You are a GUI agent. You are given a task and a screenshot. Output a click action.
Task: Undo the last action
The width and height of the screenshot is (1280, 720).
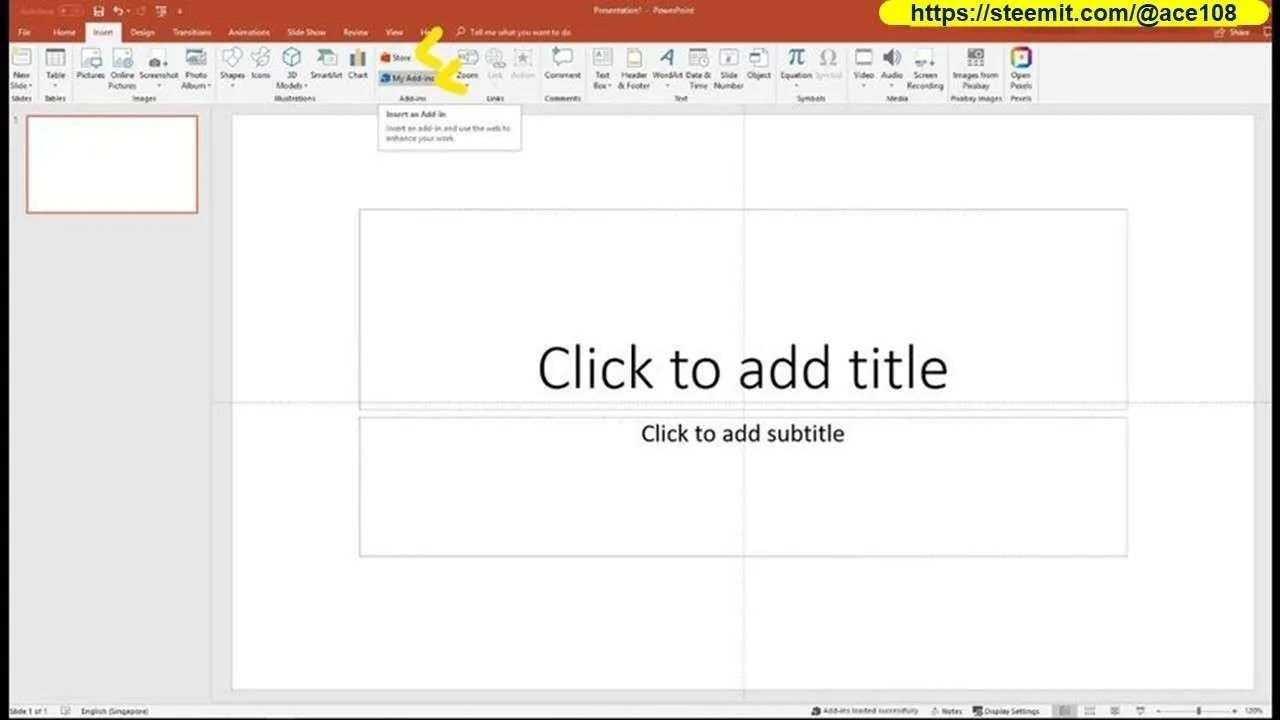click(x=117, y=11)
